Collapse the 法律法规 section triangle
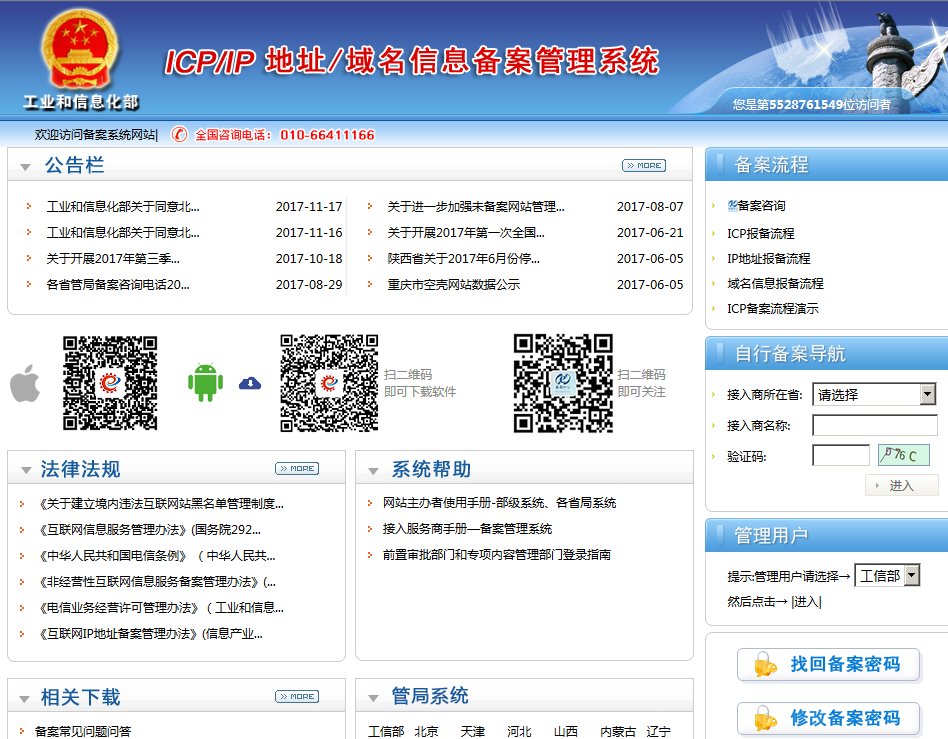 click(26, 470)
